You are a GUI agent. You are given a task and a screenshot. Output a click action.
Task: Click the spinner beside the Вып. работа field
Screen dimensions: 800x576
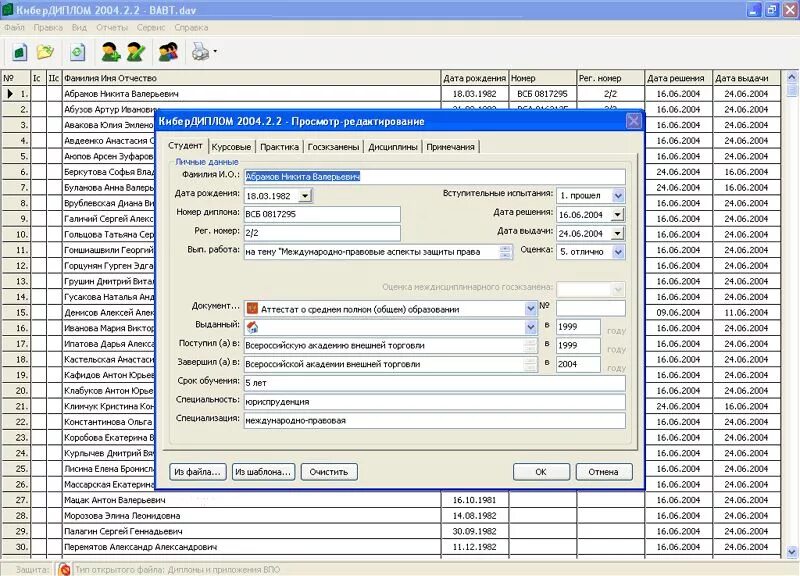(506, 252)
